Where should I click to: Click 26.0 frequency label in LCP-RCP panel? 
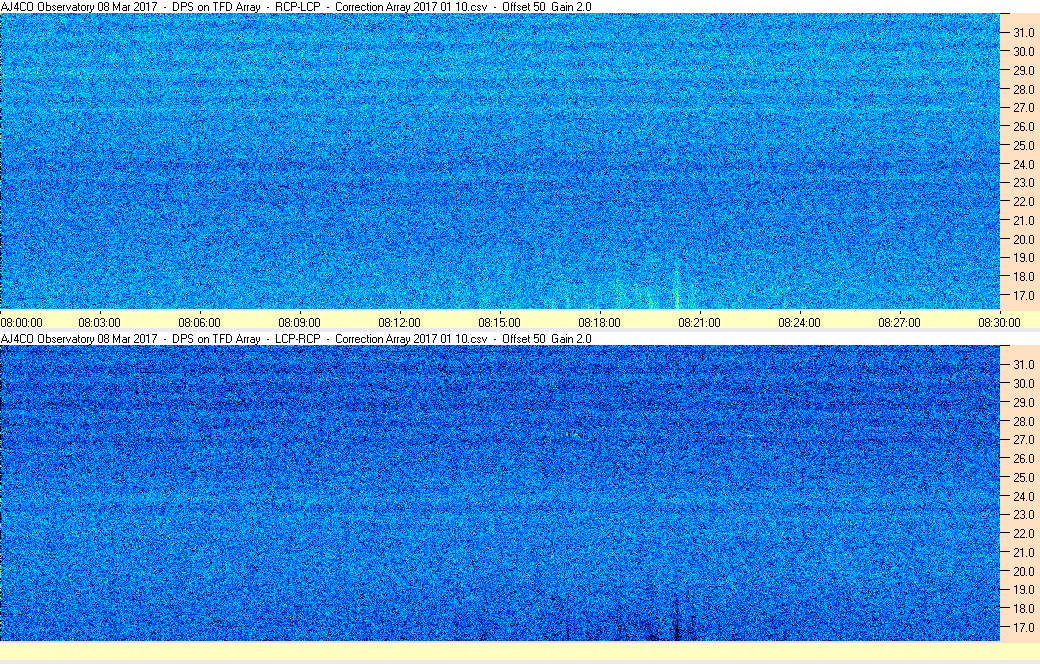(1023, 458)
